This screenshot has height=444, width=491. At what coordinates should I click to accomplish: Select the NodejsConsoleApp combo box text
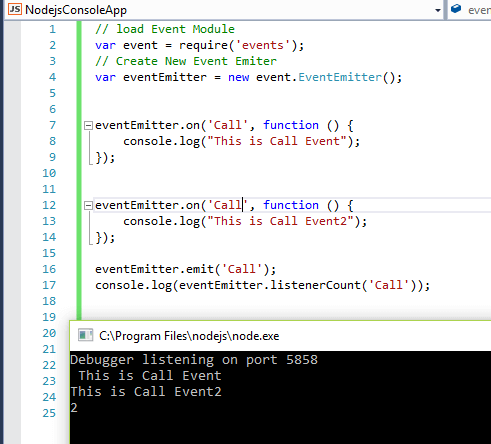(76, 10)
